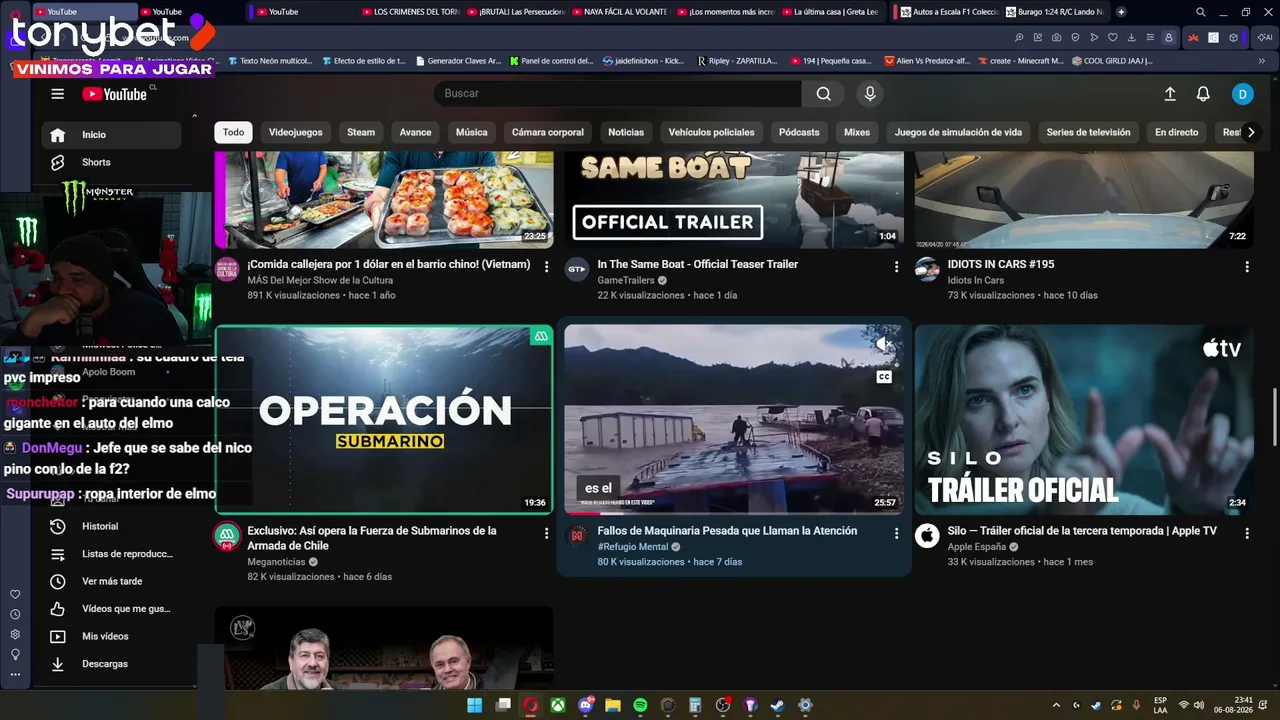Viewport: 1280px width, 720px height.
Task: Open #Refugio Mental channel link
Action: click(x=633, y=547)
